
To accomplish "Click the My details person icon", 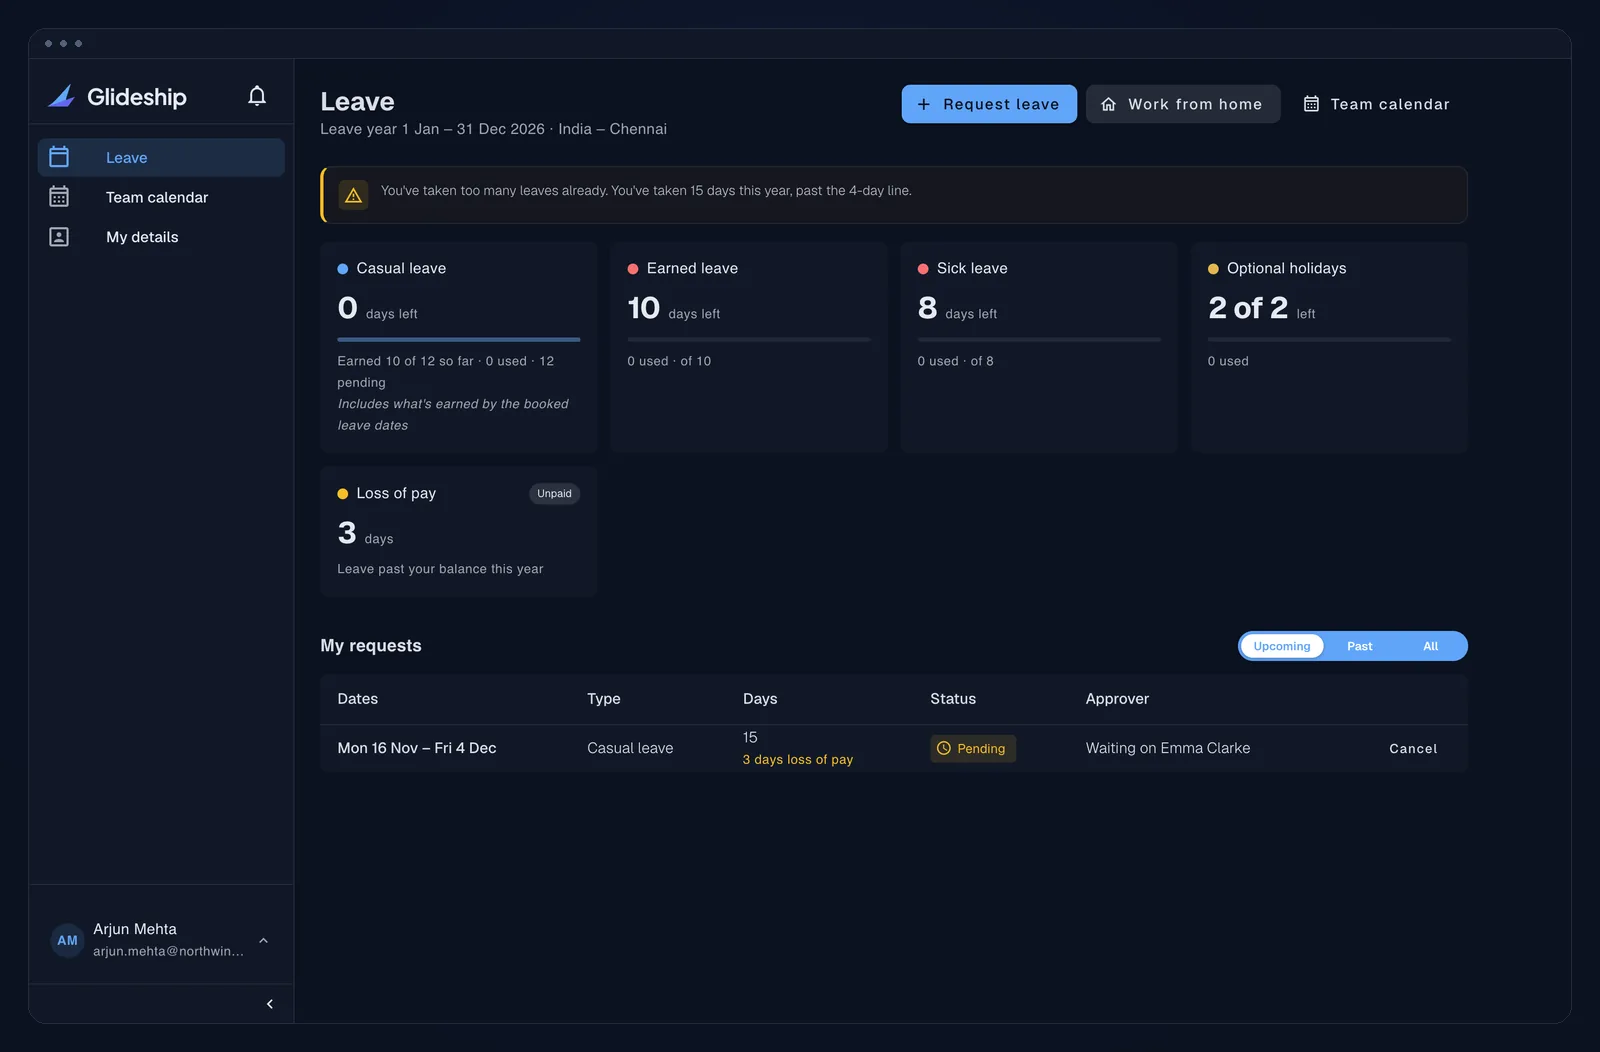I will tap(59, 237).
